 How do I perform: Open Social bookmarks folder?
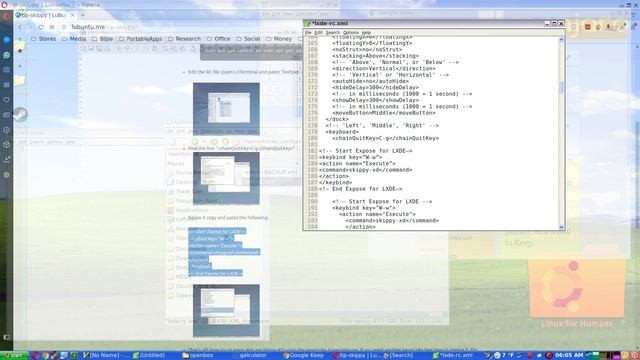248,39
